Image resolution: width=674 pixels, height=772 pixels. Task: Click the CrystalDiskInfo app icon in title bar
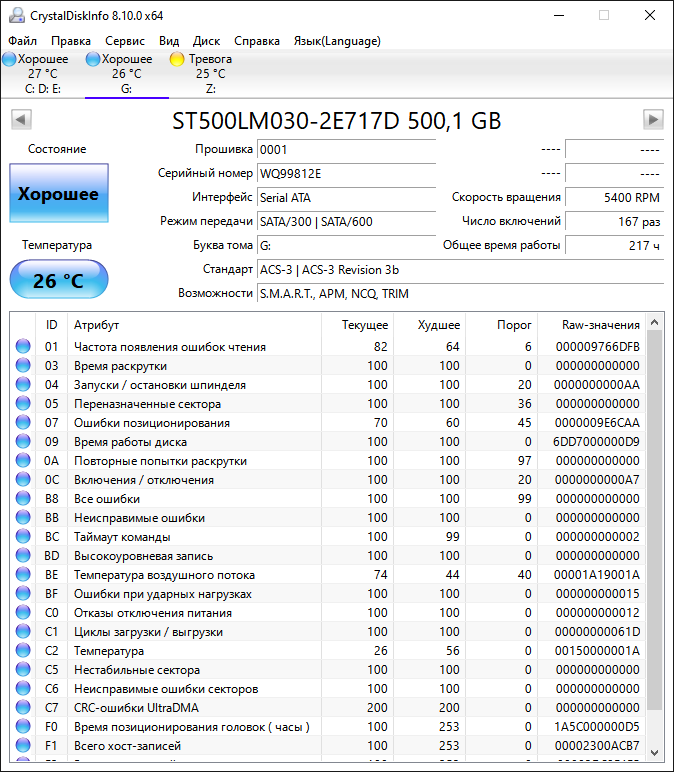pyautogui.click(x=17, y=15)
